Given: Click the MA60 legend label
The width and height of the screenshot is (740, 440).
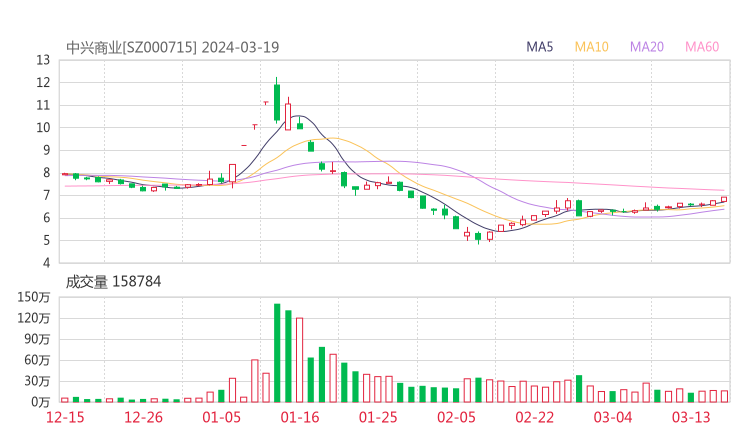Looking at the screenshot, I should (702, 47).
